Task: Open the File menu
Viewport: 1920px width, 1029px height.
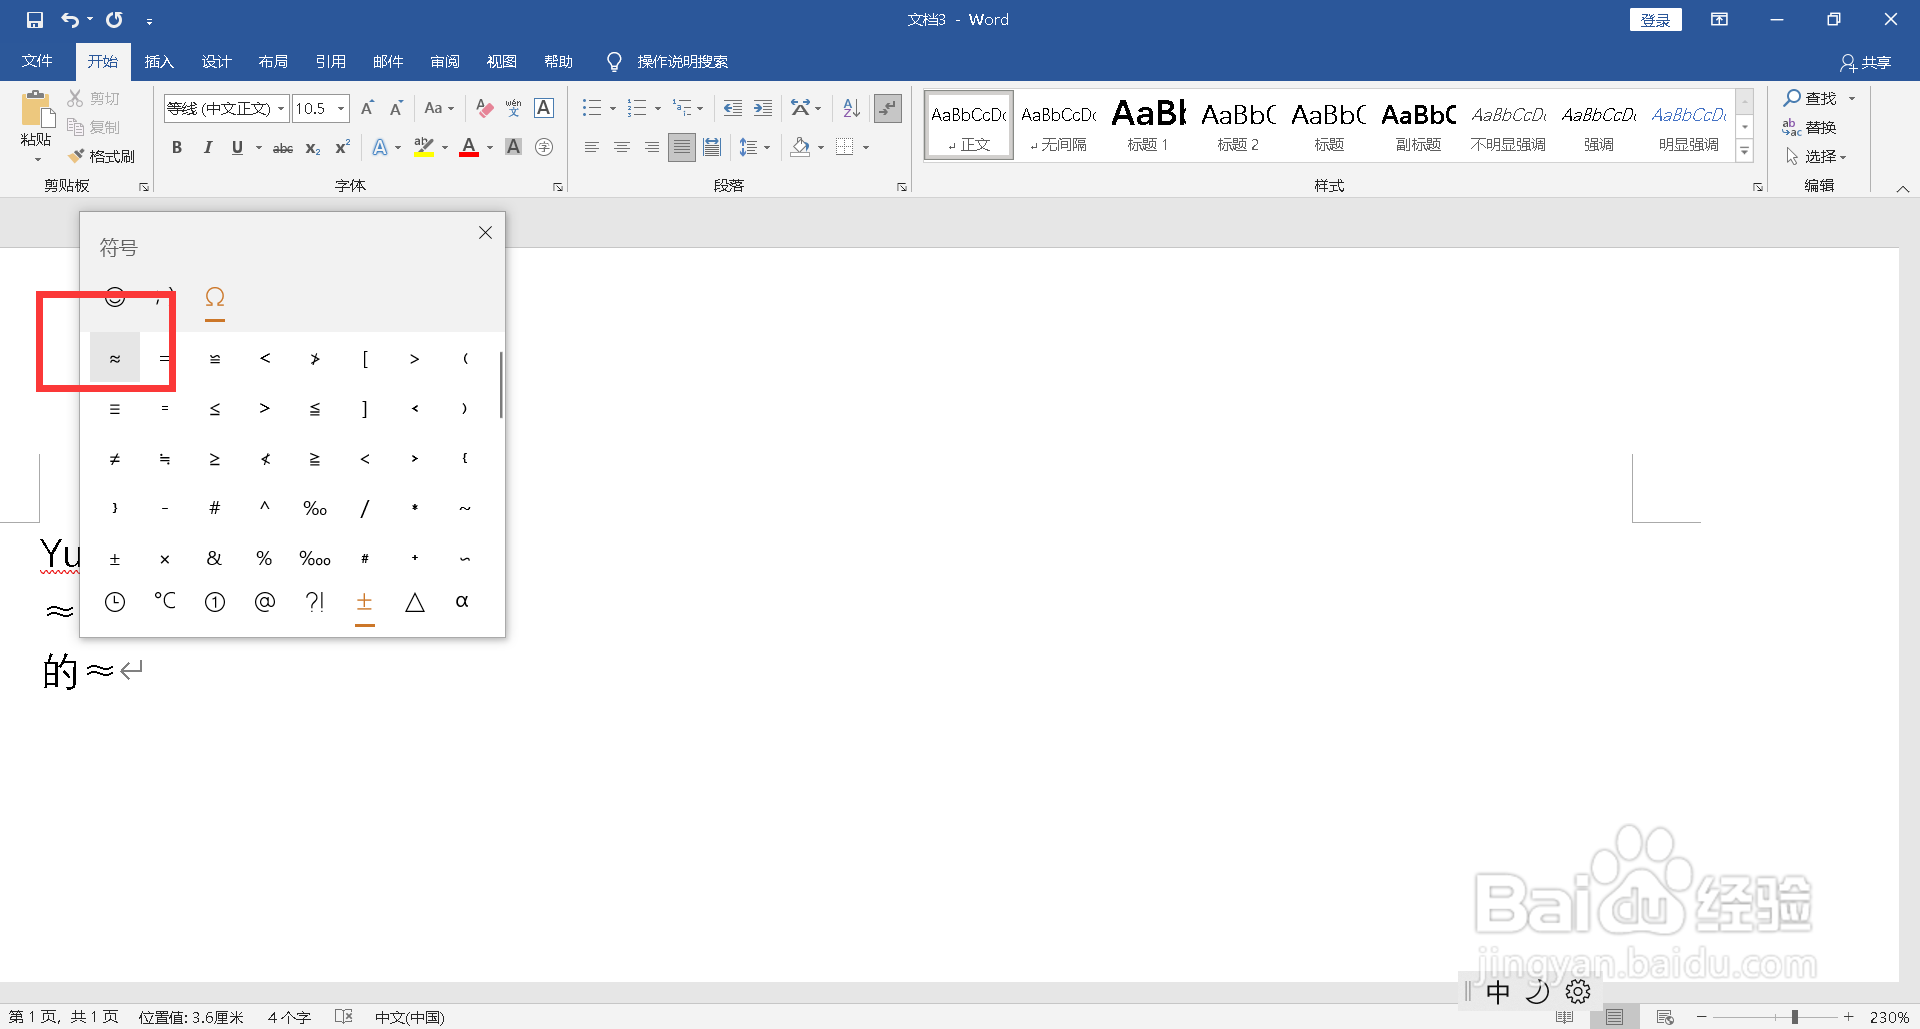Action: click(x=37, y=62)
